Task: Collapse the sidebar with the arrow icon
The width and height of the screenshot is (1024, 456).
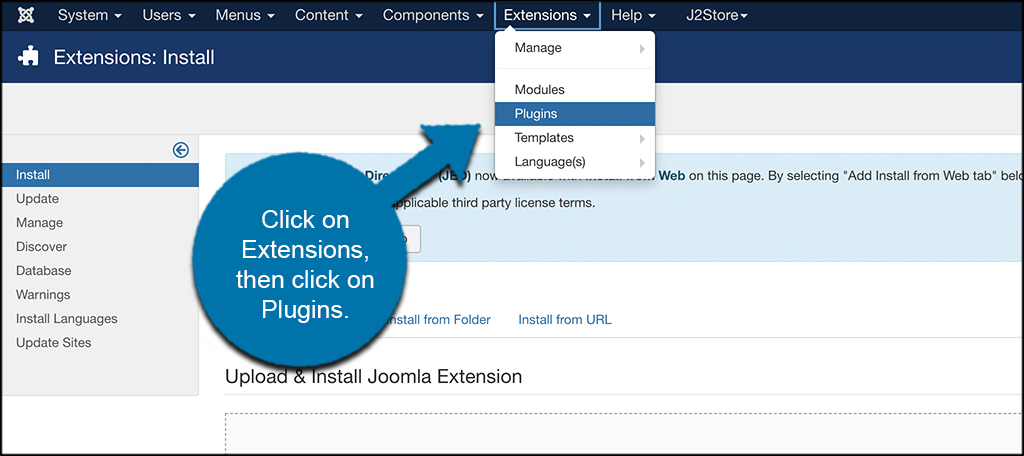Action: [181, 150]
